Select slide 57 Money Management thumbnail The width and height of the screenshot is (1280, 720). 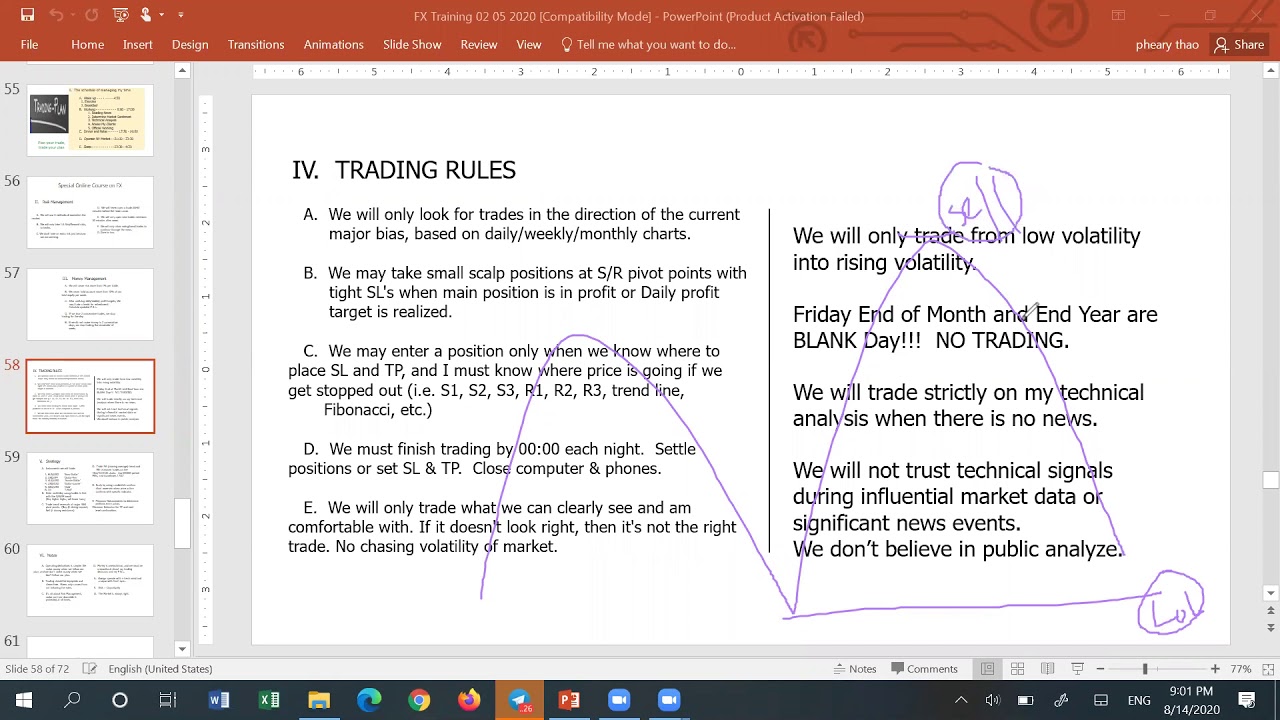click(x=90, y=304)
